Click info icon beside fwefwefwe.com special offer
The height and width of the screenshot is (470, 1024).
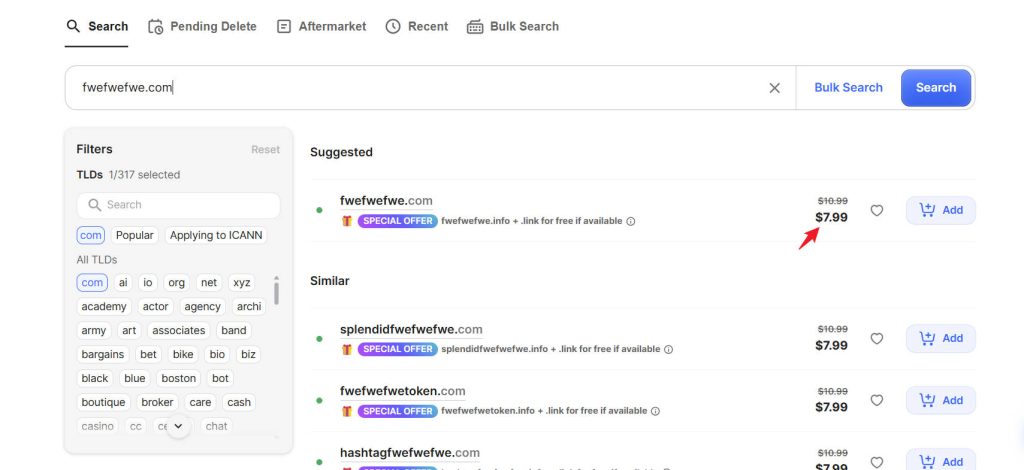coord(631,221)
